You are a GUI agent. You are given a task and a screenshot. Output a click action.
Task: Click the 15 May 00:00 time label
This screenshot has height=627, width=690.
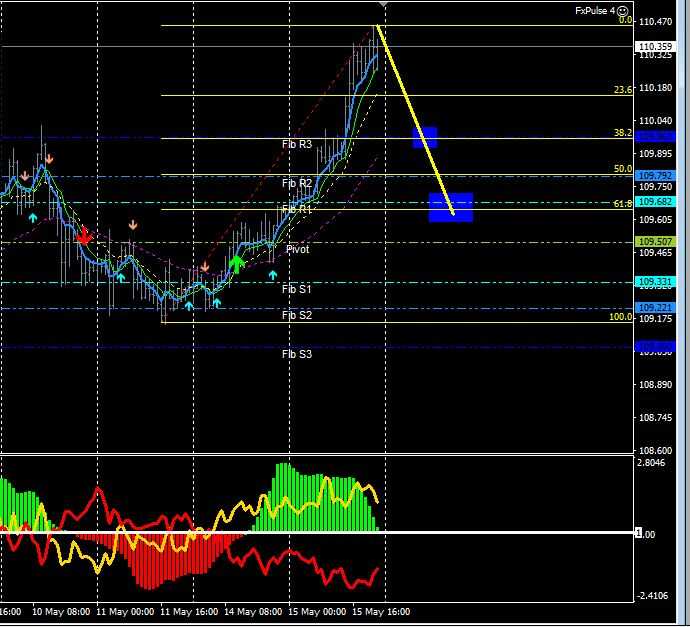[317, 612]
